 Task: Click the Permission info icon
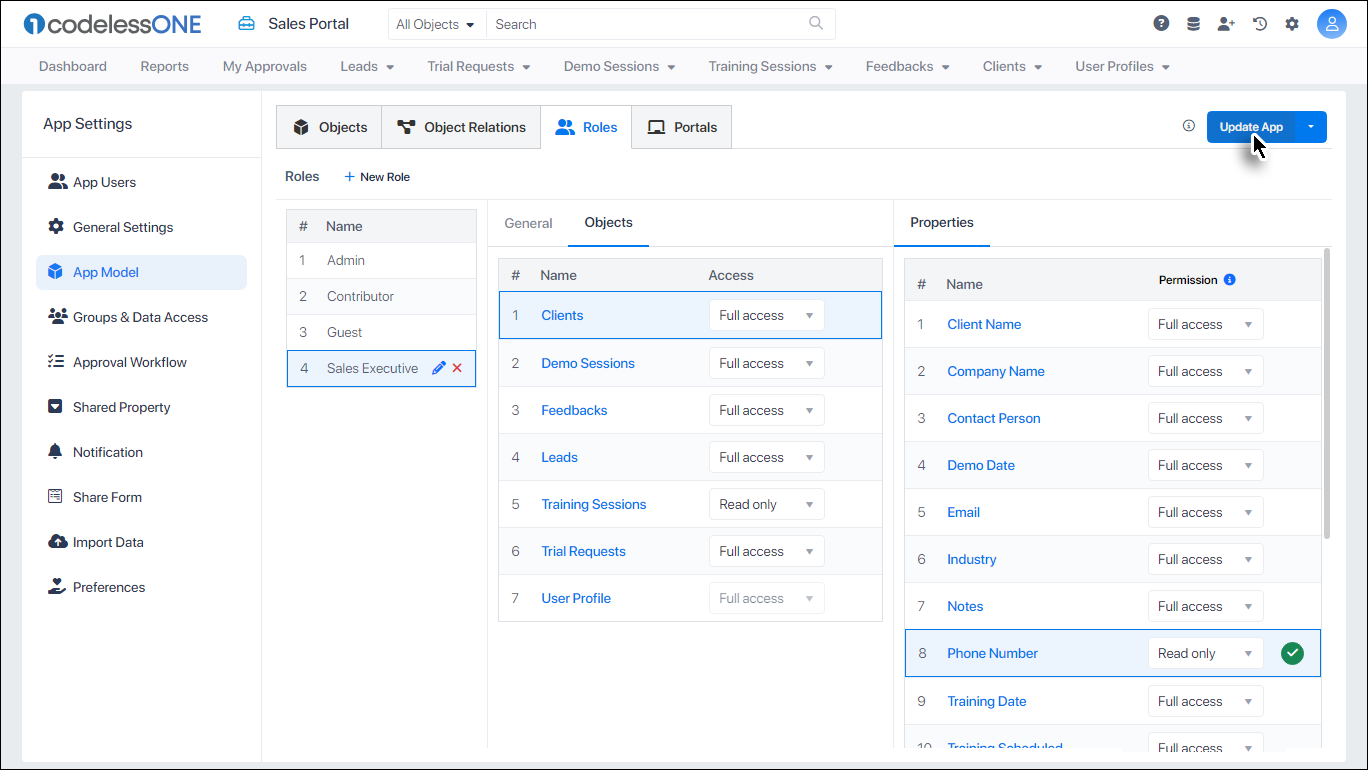1230,280
